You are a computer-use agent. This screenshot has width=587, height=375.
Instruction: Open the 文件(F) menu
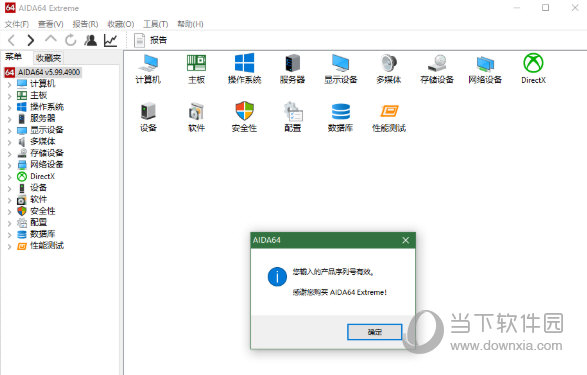point(17,24)
